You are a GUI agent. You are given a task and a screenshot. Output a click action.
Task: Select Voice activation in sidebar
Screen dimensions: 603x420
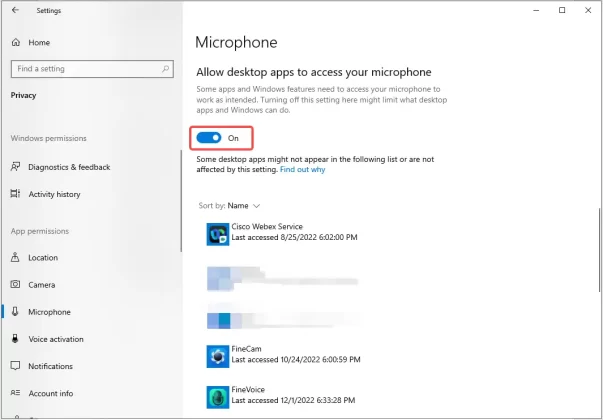(56, 339)
